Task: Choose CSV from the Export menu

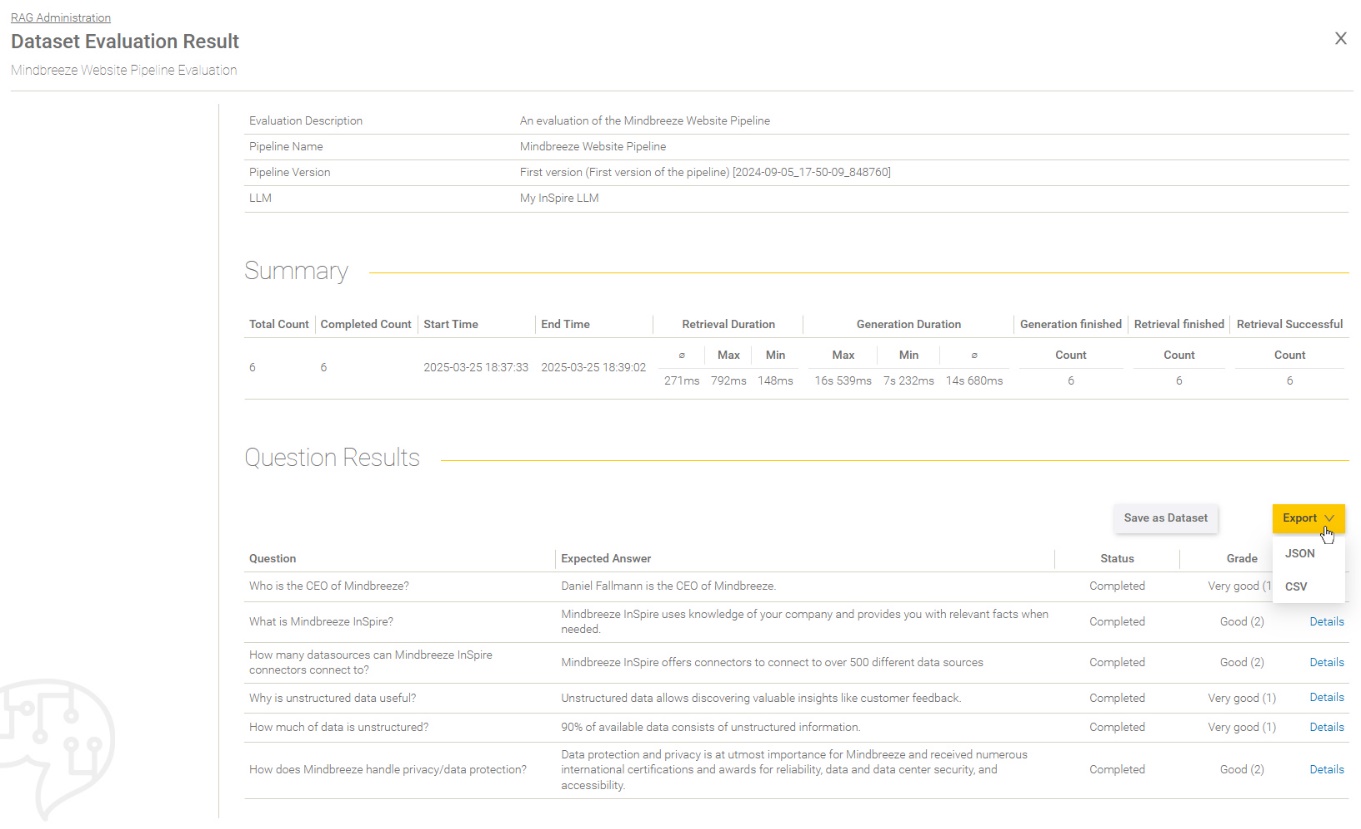Action: click(1296, 586)
